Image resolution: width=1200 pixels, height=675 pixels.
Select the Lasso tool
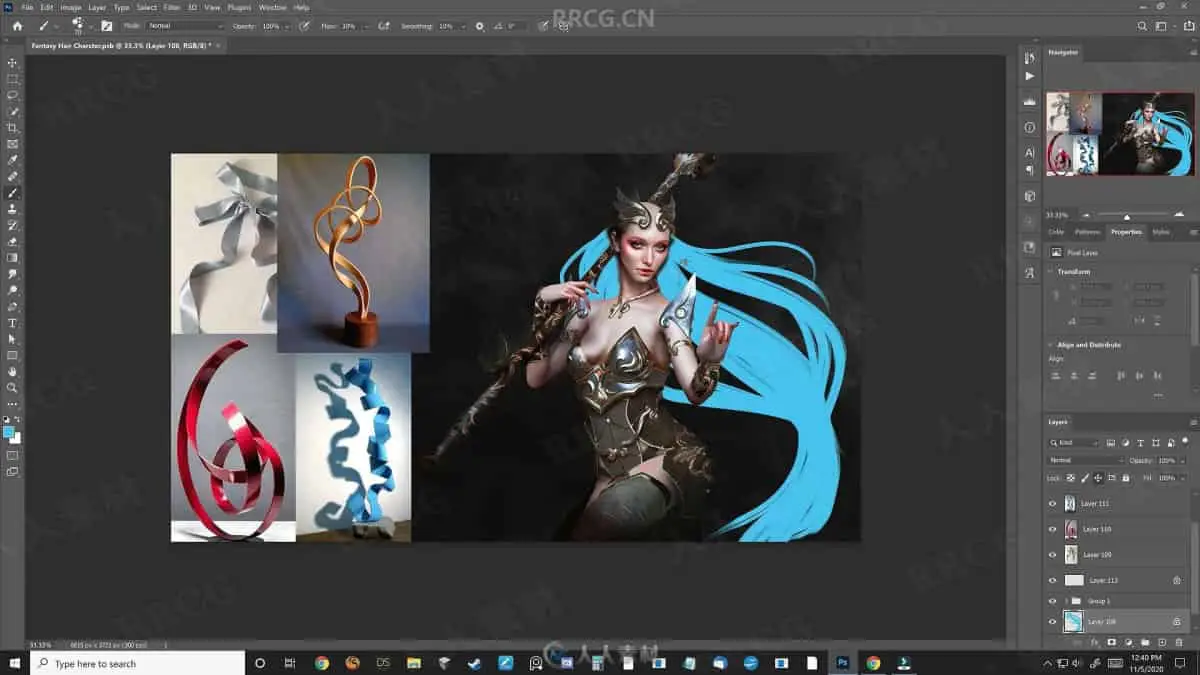point(12,95)
